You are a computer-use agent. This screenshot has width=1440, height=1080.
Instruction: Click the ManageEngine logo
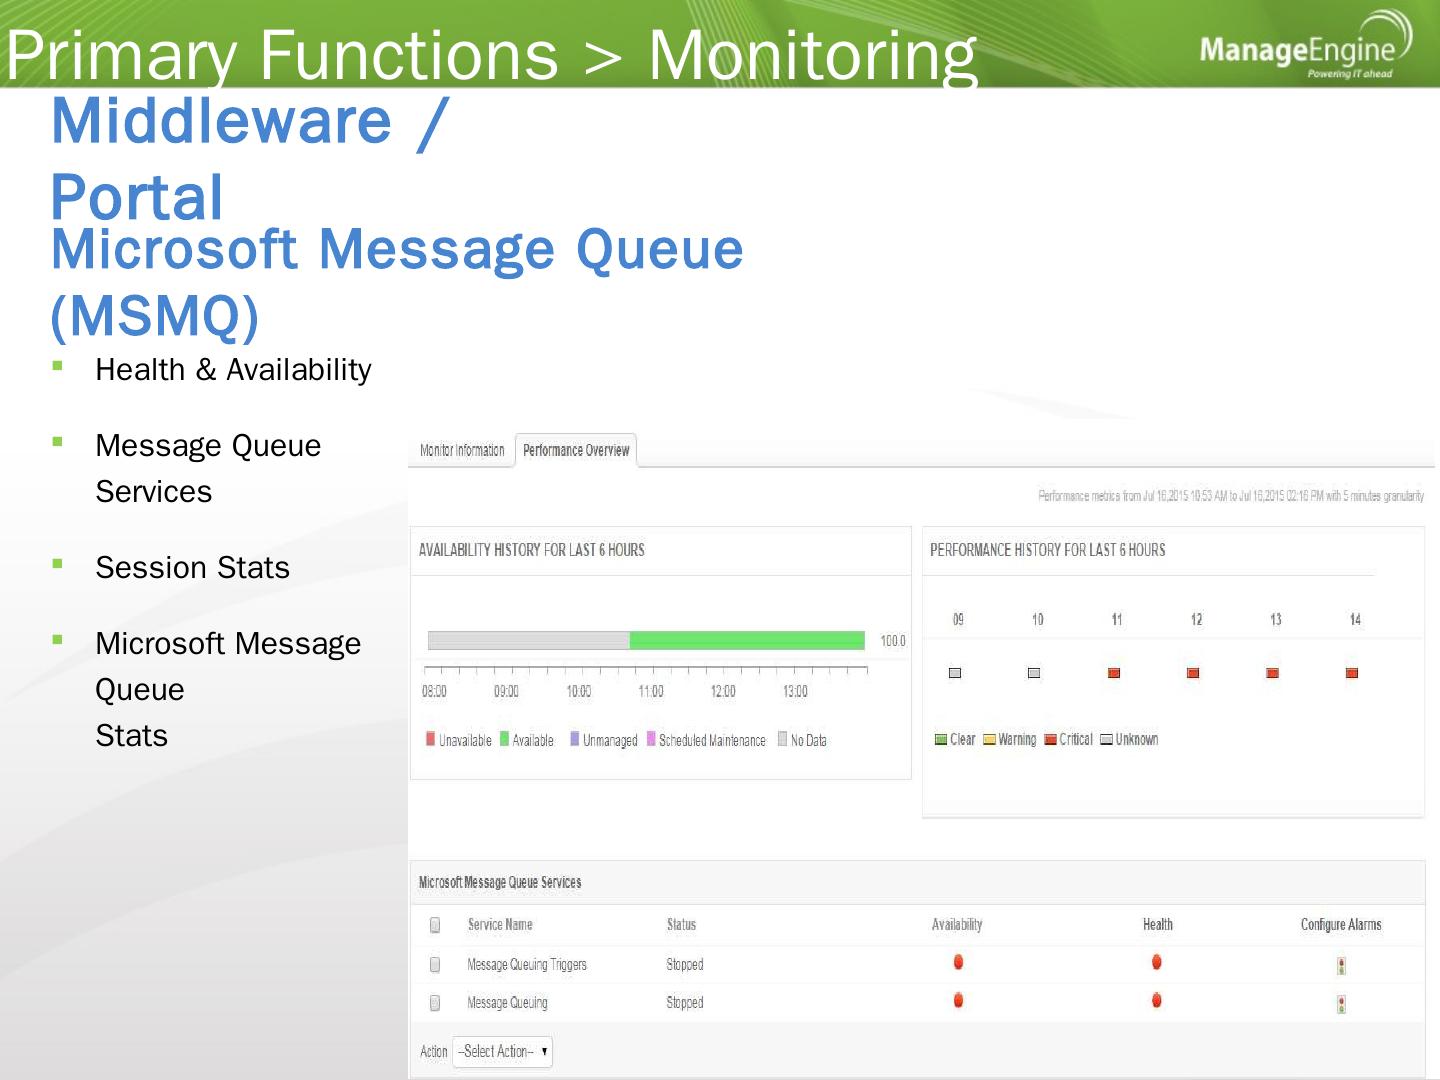point(1304,48)
